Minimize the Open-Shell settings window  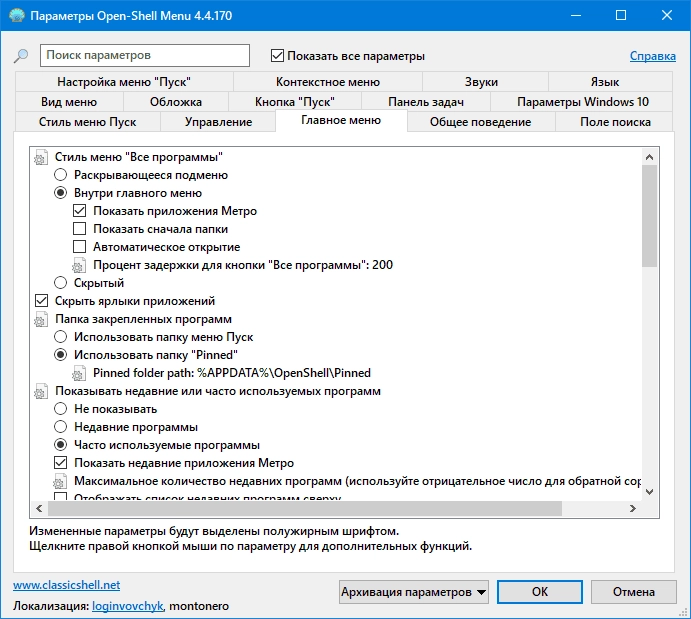576,15
